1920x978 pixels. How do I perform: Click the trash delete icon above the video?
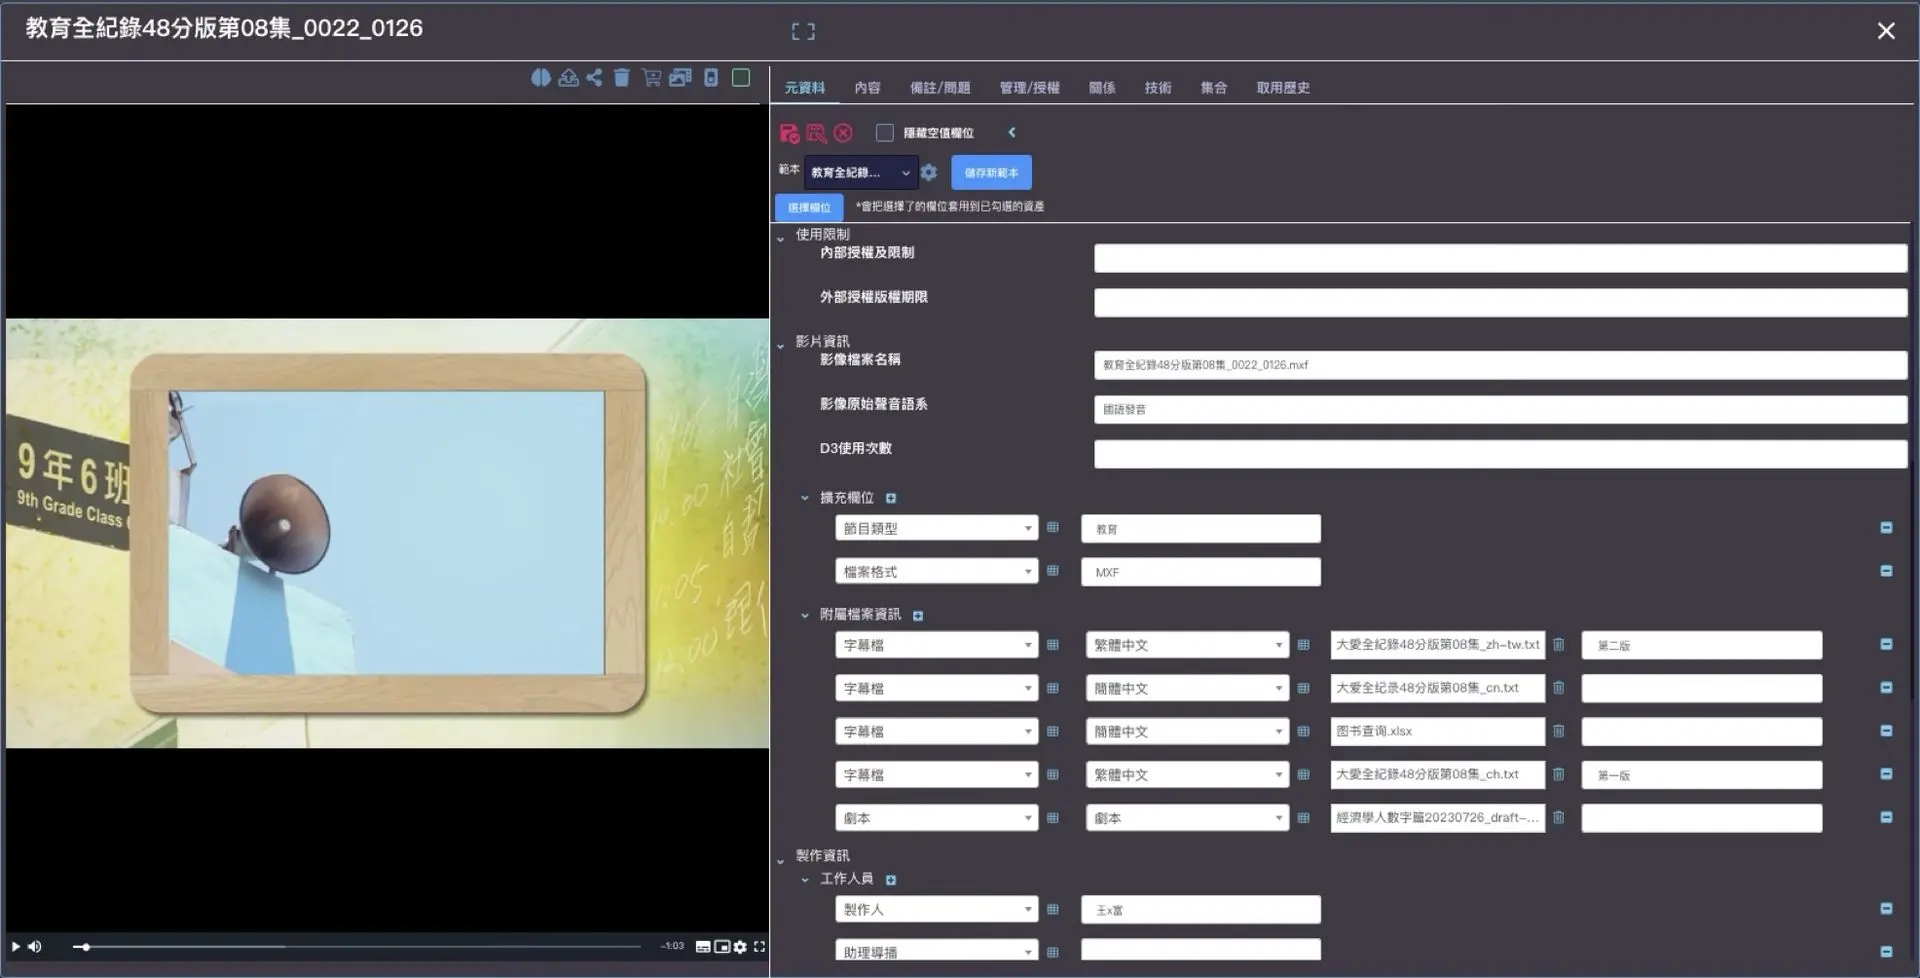[621, 78]
